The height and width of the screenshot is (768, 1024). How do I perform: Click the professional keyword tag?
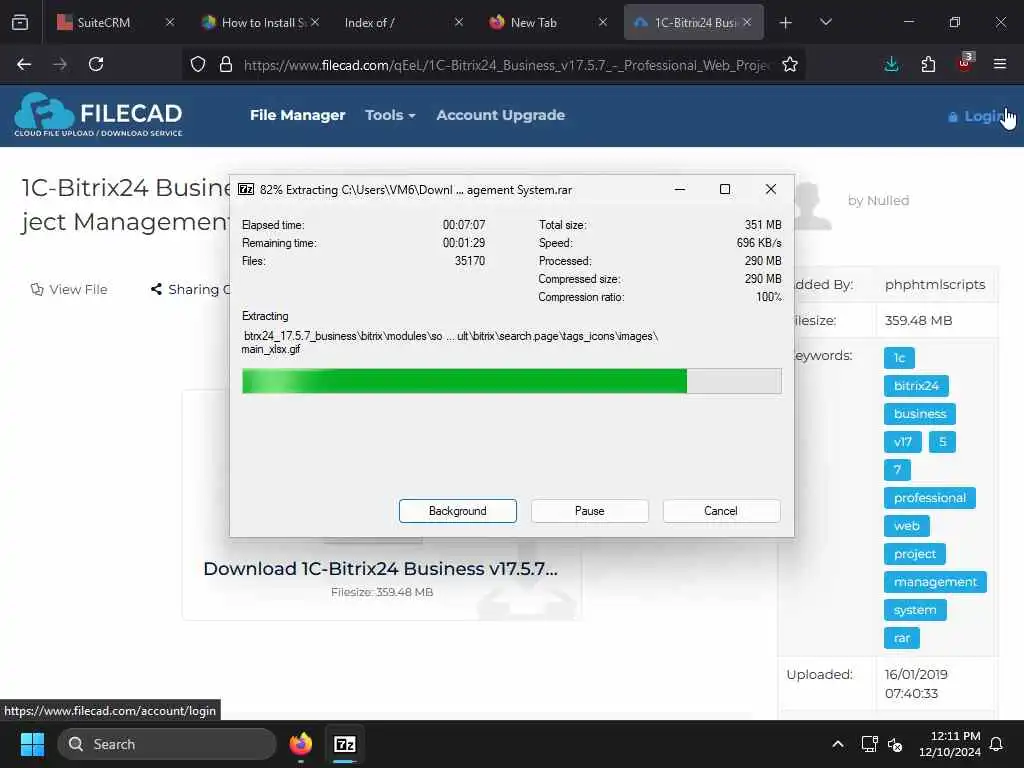(x=929, y=498)
